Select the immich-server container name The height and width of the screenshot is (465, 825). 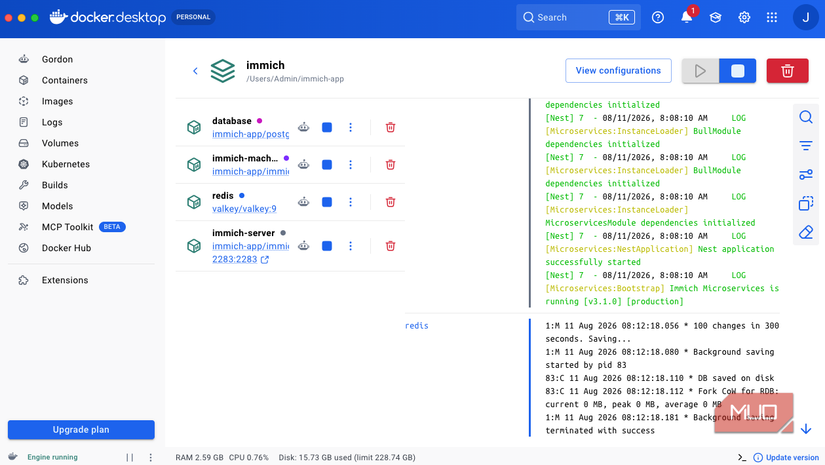point(243,233)
